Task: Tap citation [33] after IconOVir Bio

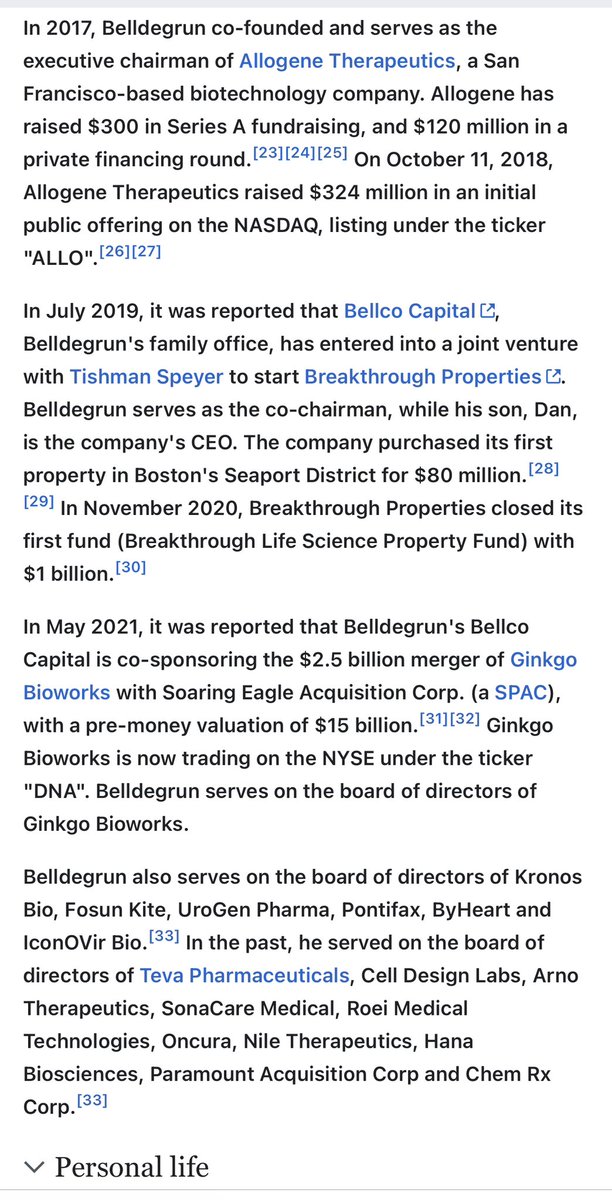Action: point(165,936)
